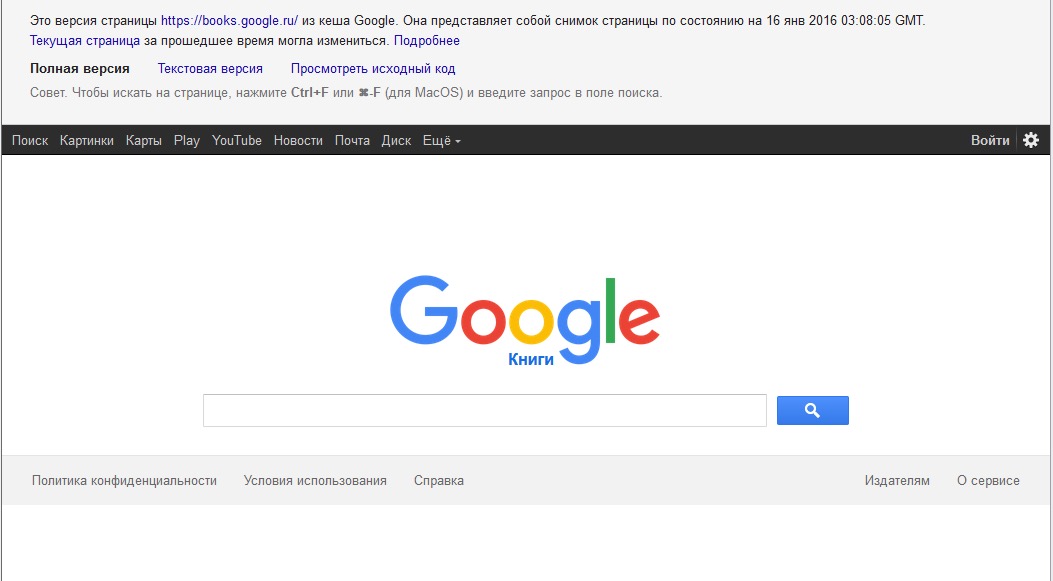Click Просмотреть исходный код
Viewport: 1053px width, 581px height.
click(373, 69)
